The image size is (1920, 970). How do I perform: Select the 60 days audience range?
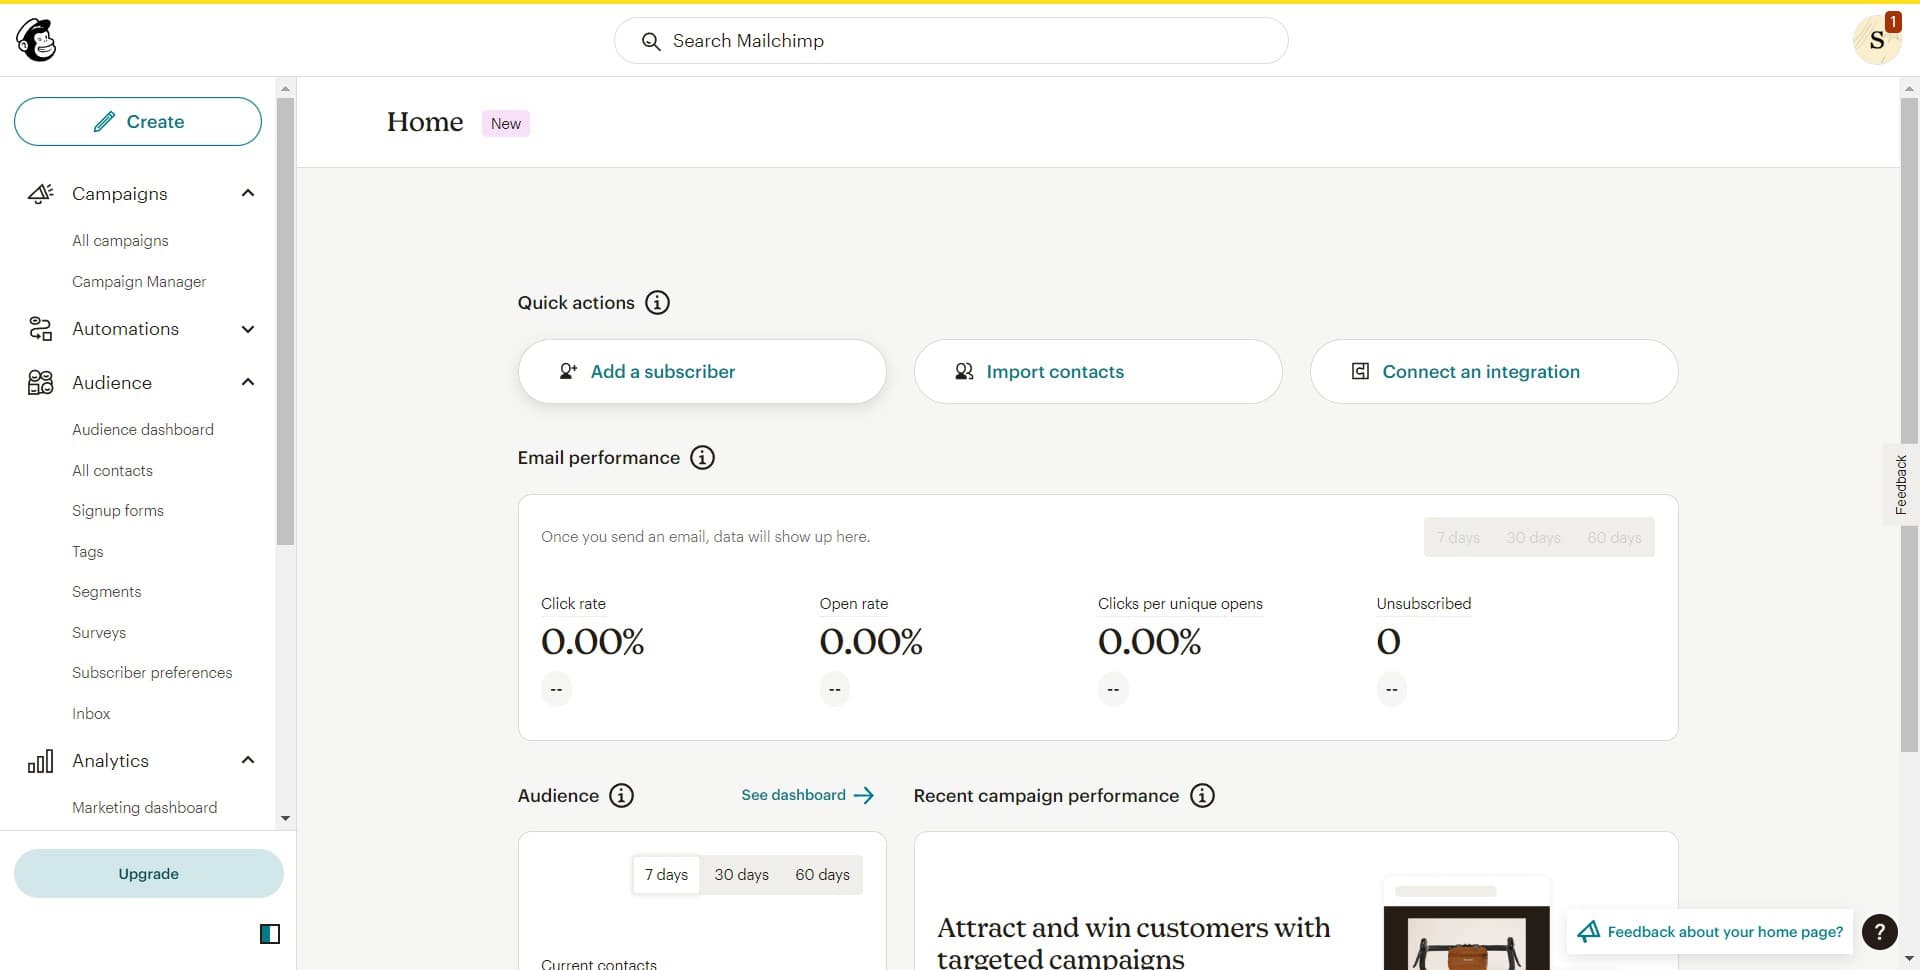(x=822, y=875)
